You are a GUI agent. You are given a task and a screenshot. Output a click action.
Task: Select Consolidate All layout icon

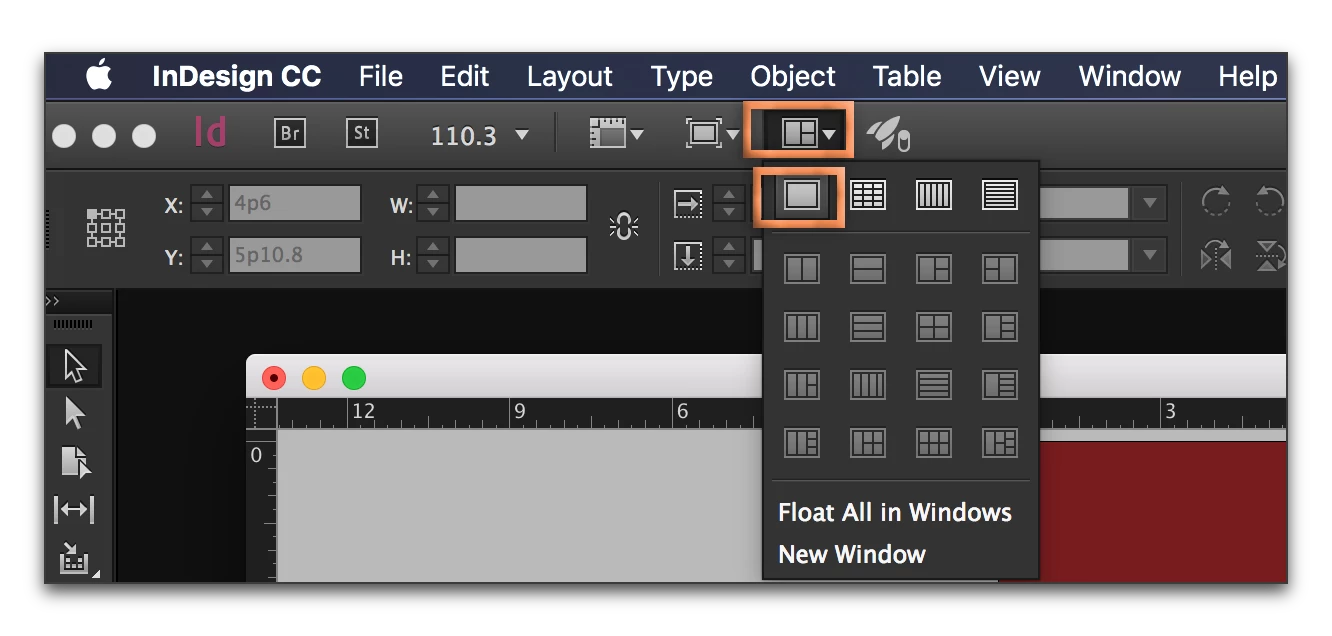click(x=802, y=195)
